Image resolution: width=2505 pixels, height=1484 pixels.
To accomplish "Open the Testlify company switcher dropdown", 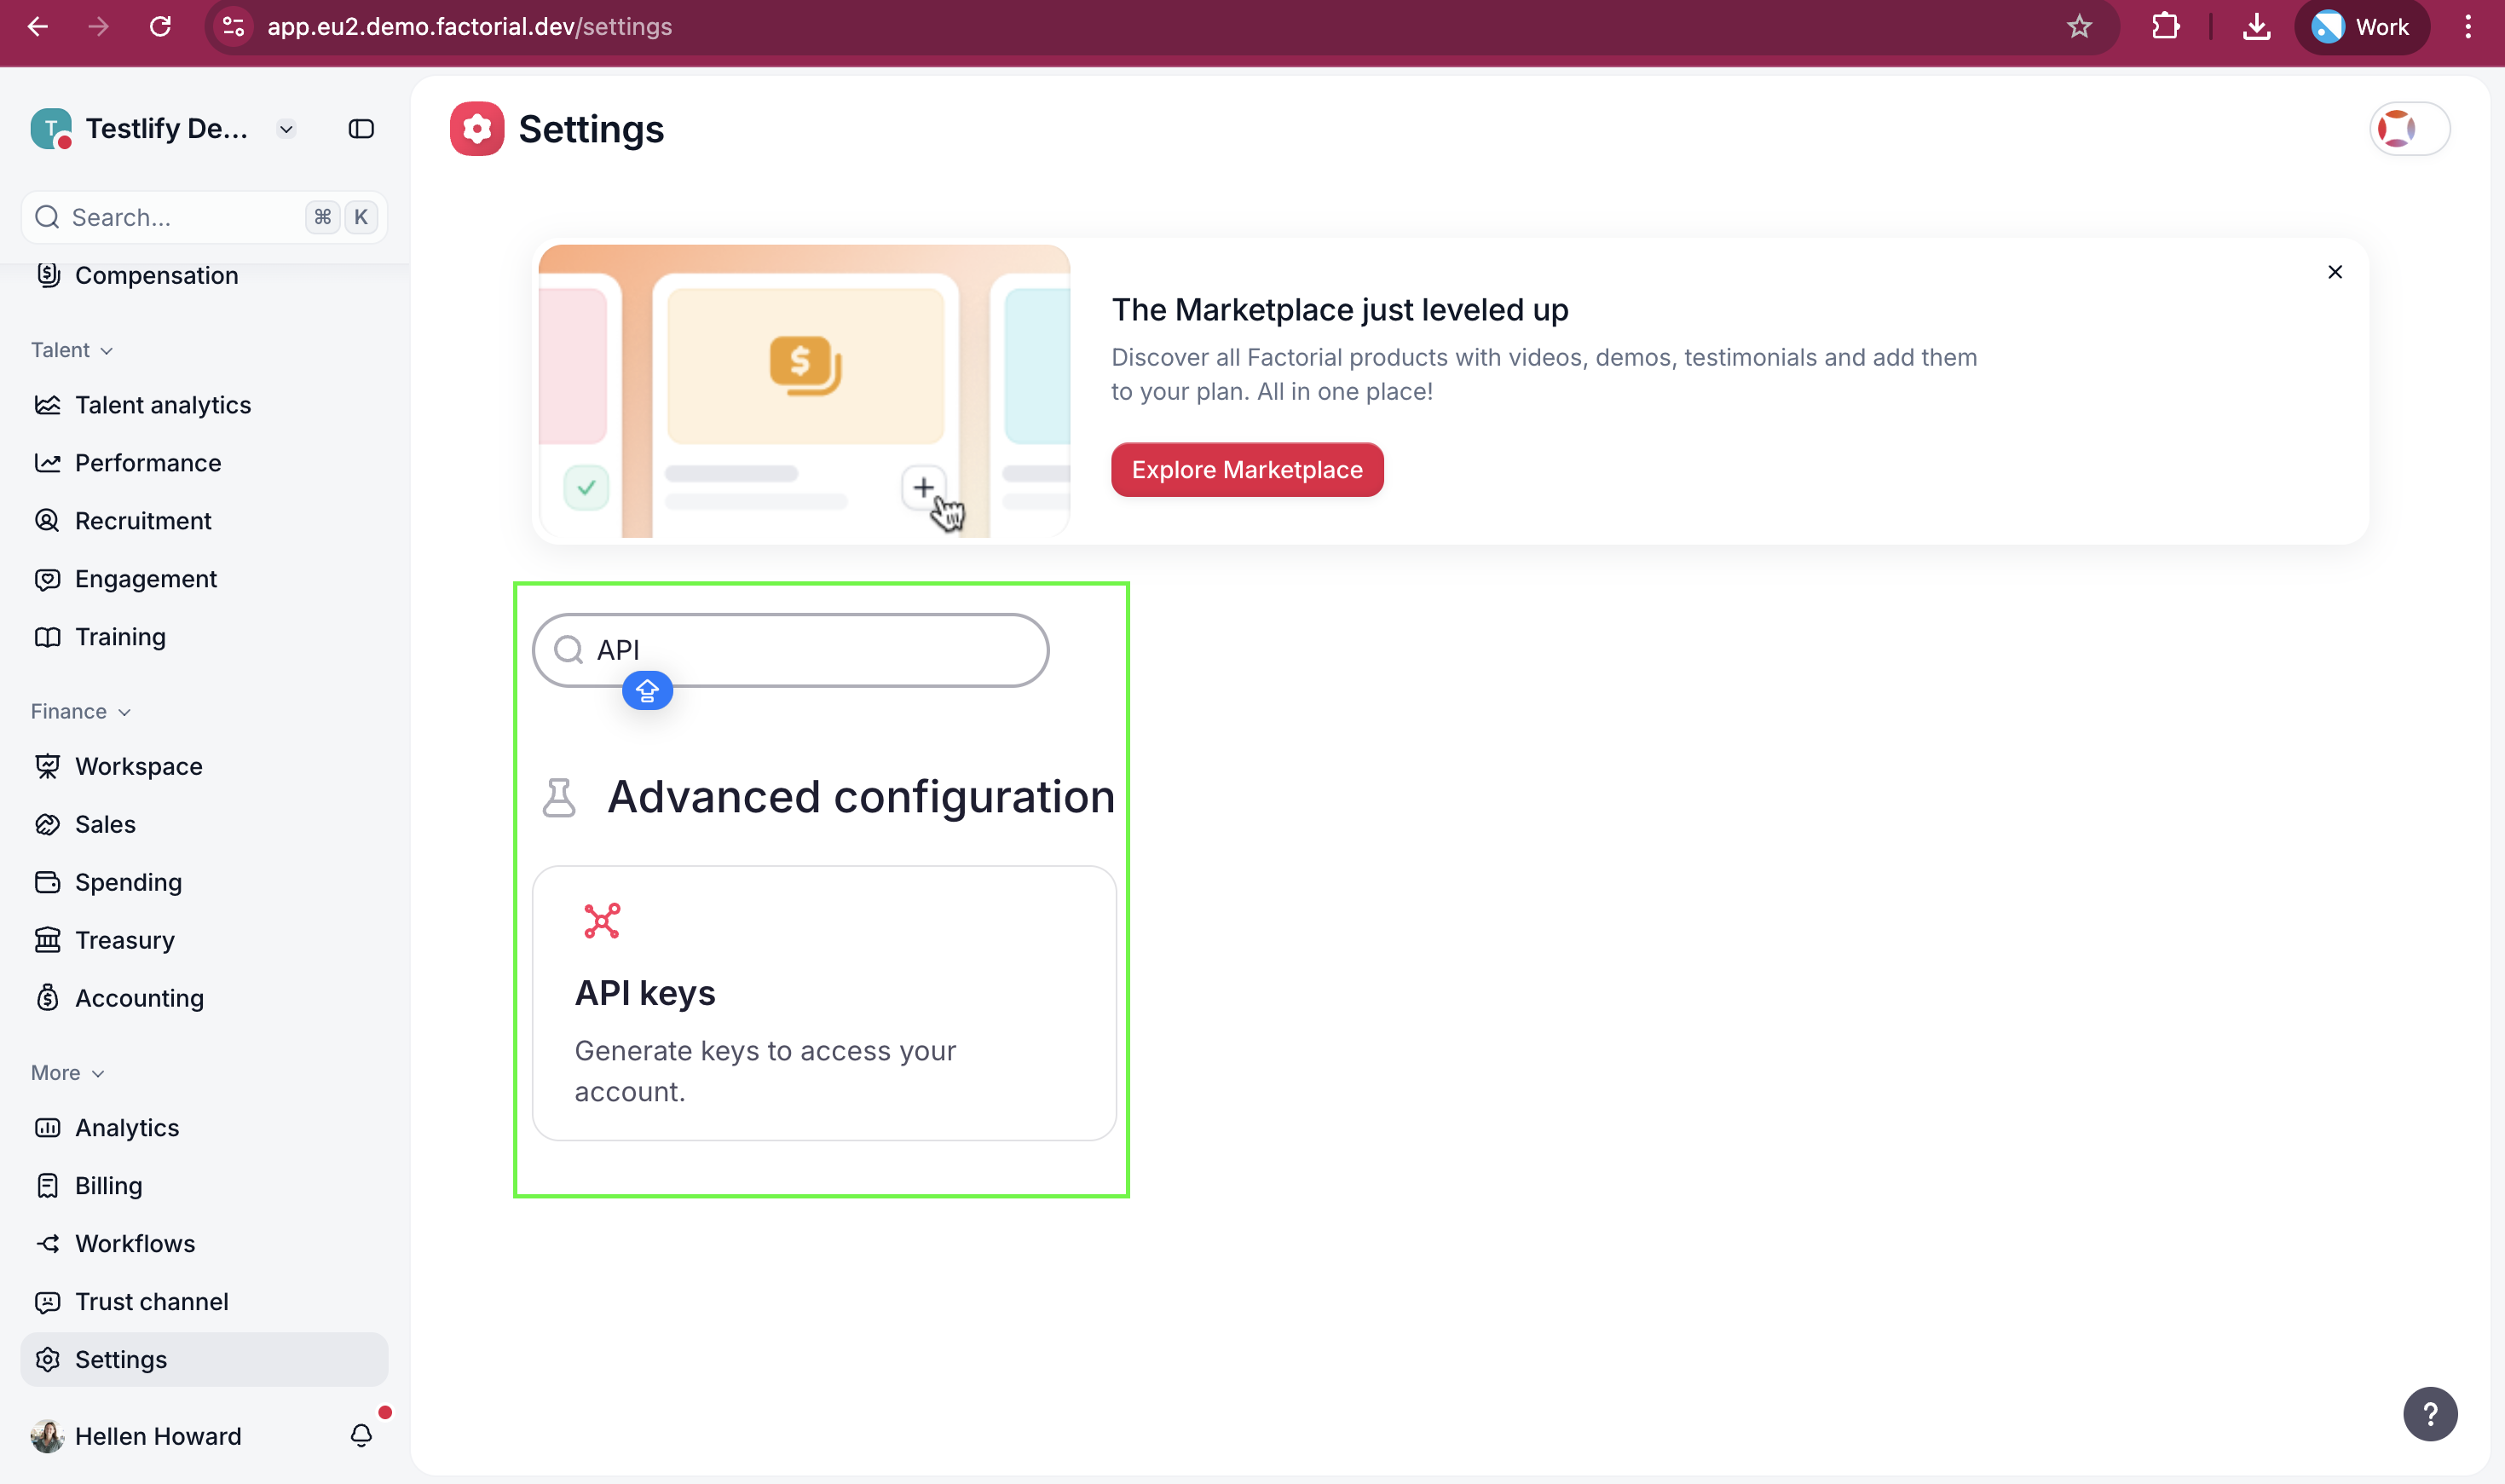I will click(286, 129).
